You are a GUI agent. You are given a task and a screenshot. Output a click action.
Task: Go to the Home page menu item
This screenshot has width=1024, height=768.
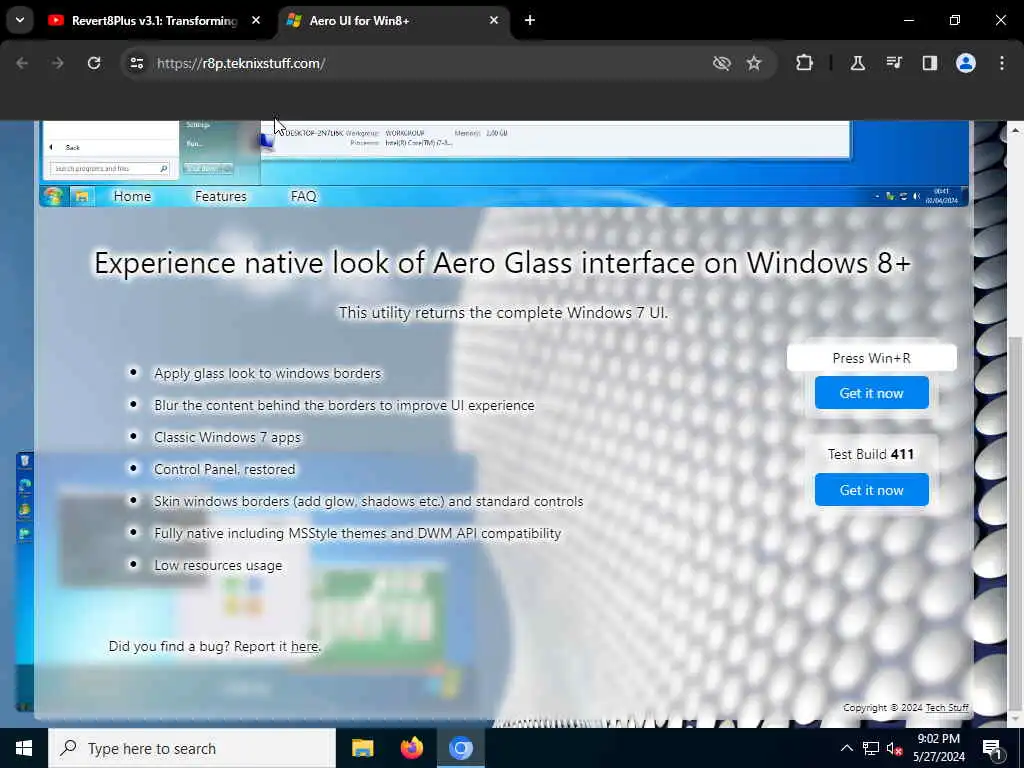132,197
